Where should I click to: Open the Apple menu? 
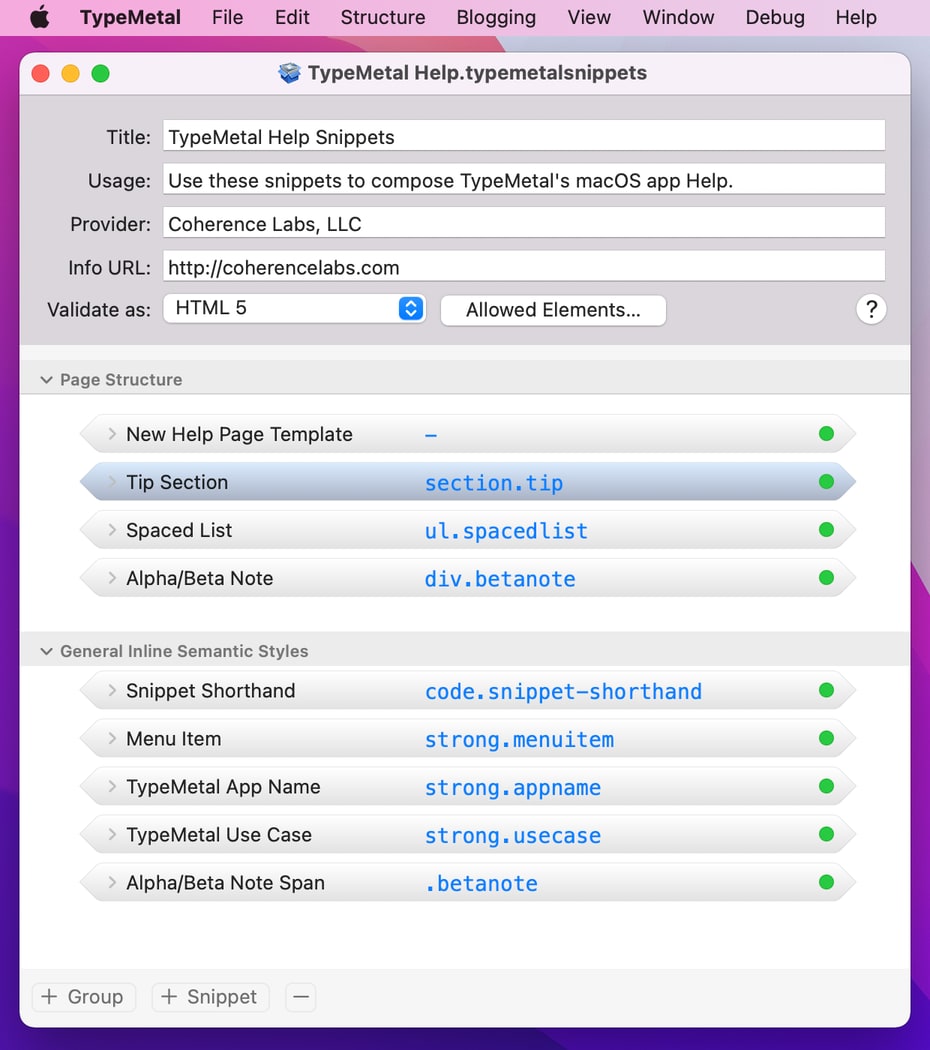tap(40, 17)
